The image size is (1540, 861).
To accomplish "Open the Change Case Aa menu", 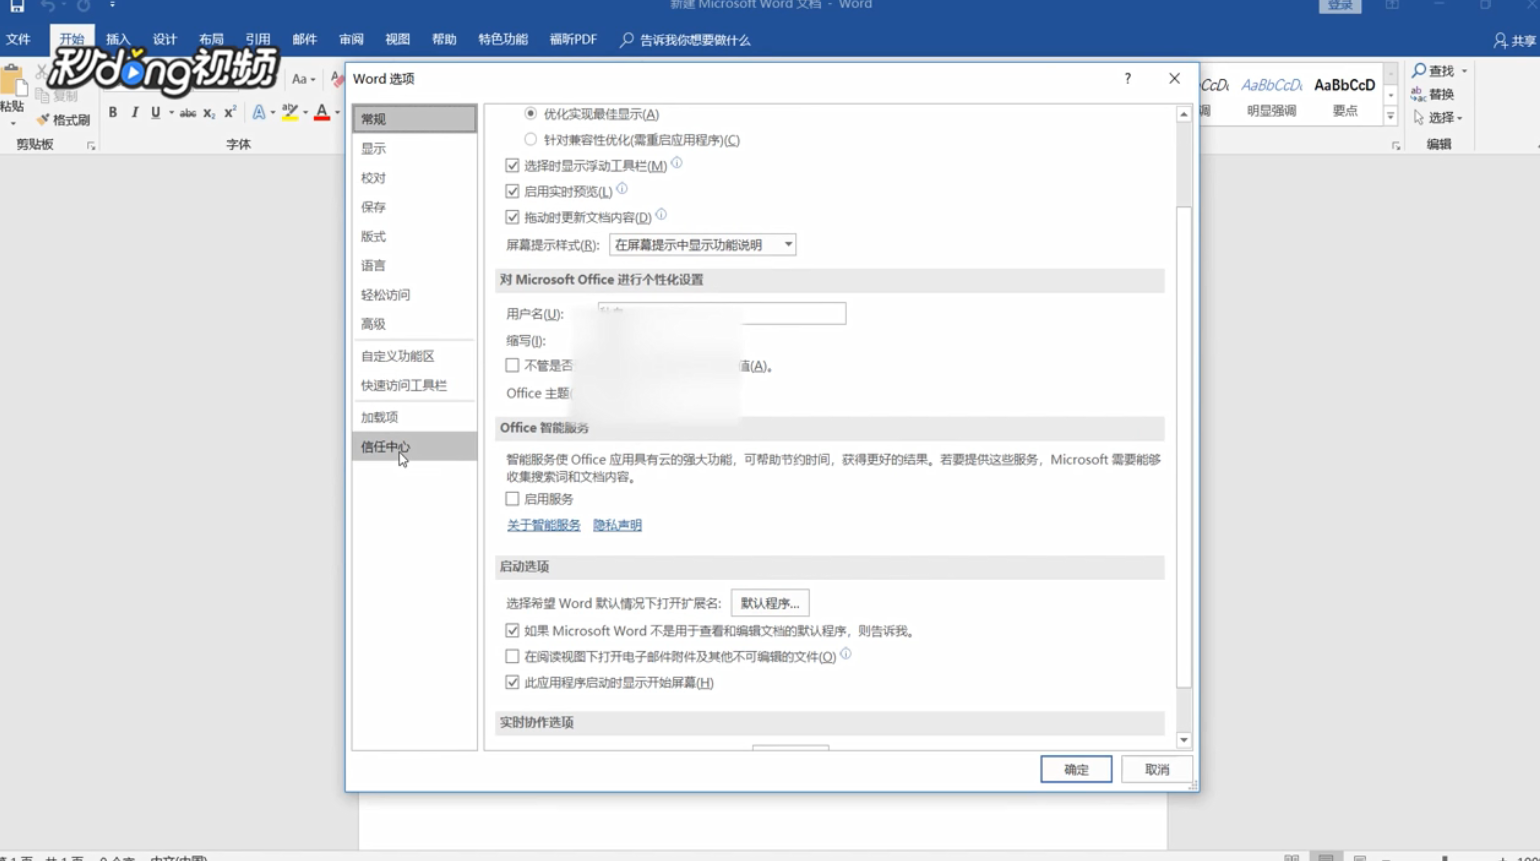I will tap(302, 79).
